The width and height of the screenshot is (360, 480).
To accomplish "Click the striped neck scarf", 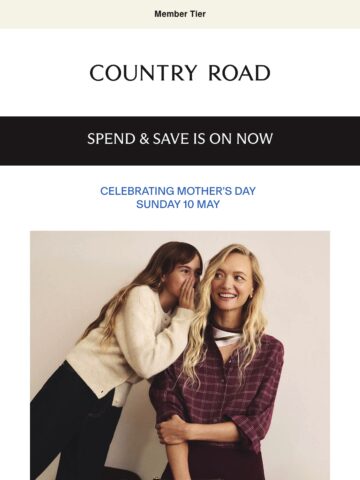I will click(x=226, y=335).
